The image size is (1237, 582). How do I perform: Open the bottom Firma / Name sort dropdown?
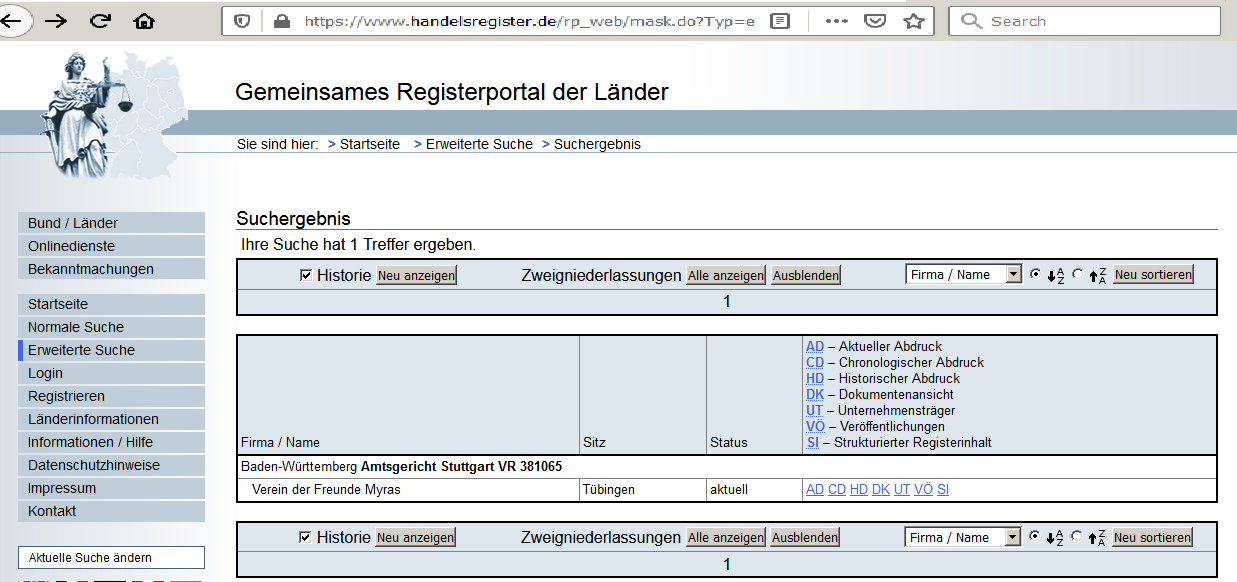[964, 537]
